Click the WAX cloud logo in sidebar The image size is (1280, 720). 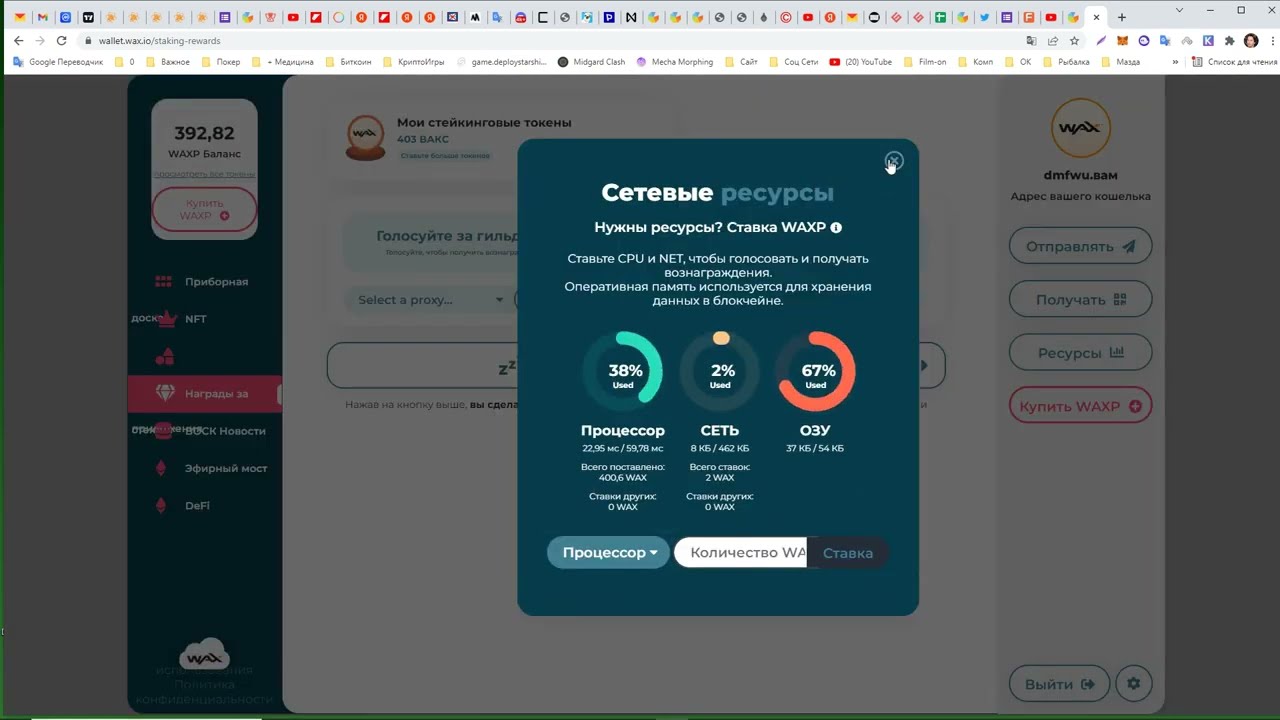pyautogui.click(x=204, y=655)
